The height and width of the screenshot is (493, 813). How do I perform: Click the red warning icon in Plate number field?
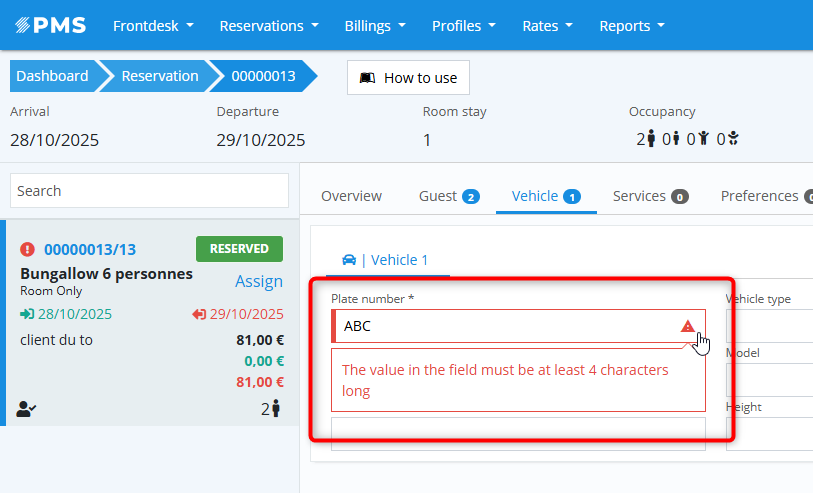687,326
